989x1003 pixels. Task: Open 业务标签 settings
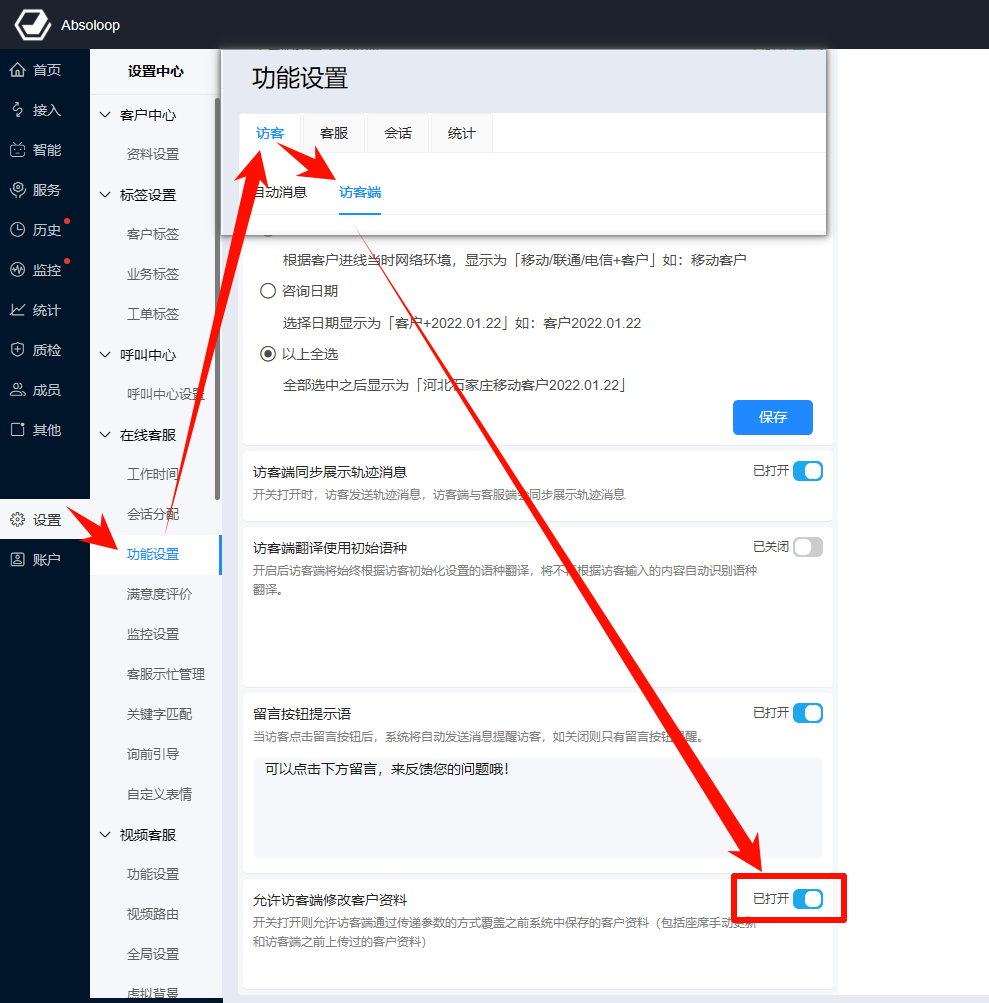[153, 274]
